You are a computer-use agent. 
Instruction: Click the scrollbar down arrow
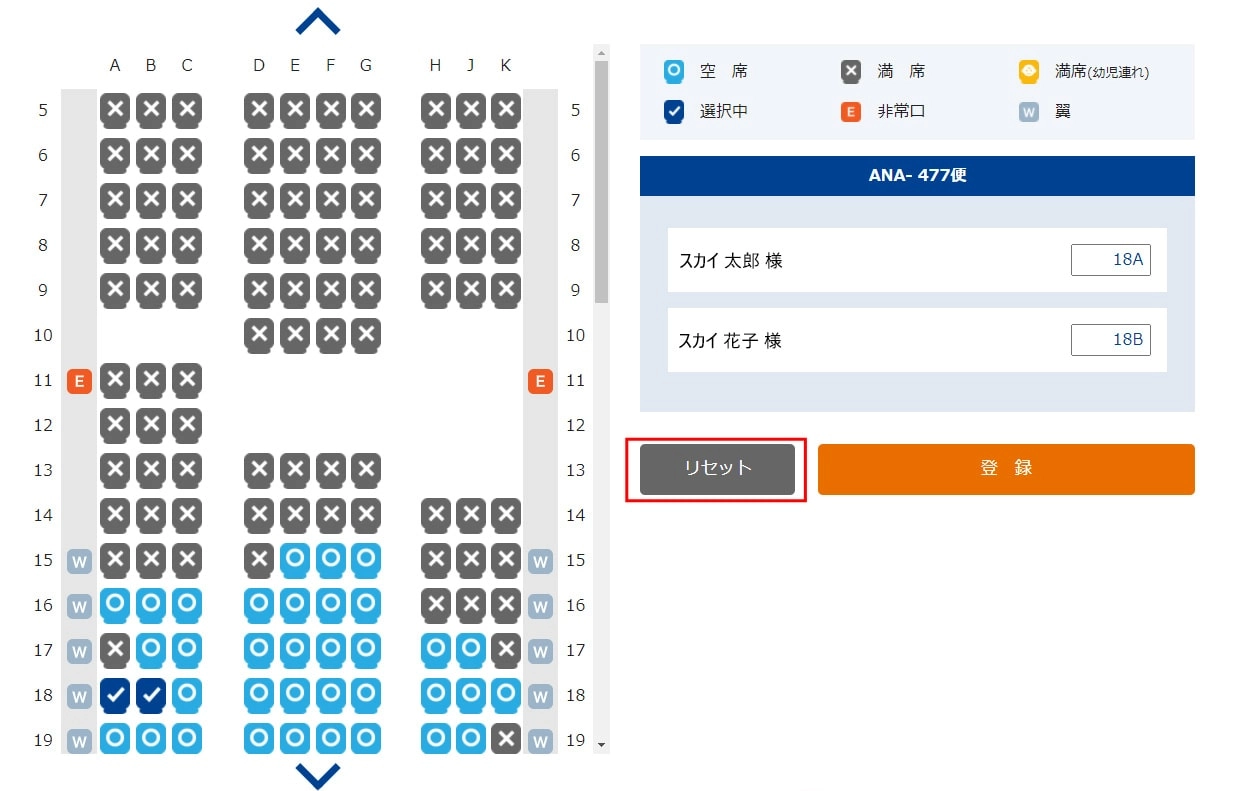pyautogui.click(x=601, y=745)
